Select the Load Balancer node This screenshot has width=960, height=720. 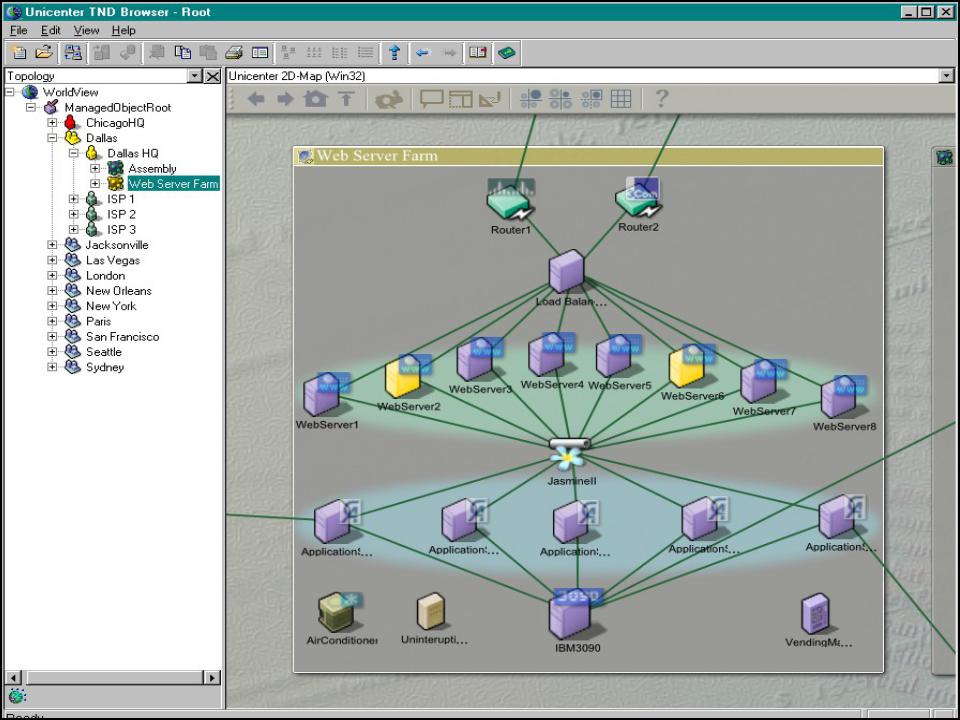click(566, 271)
